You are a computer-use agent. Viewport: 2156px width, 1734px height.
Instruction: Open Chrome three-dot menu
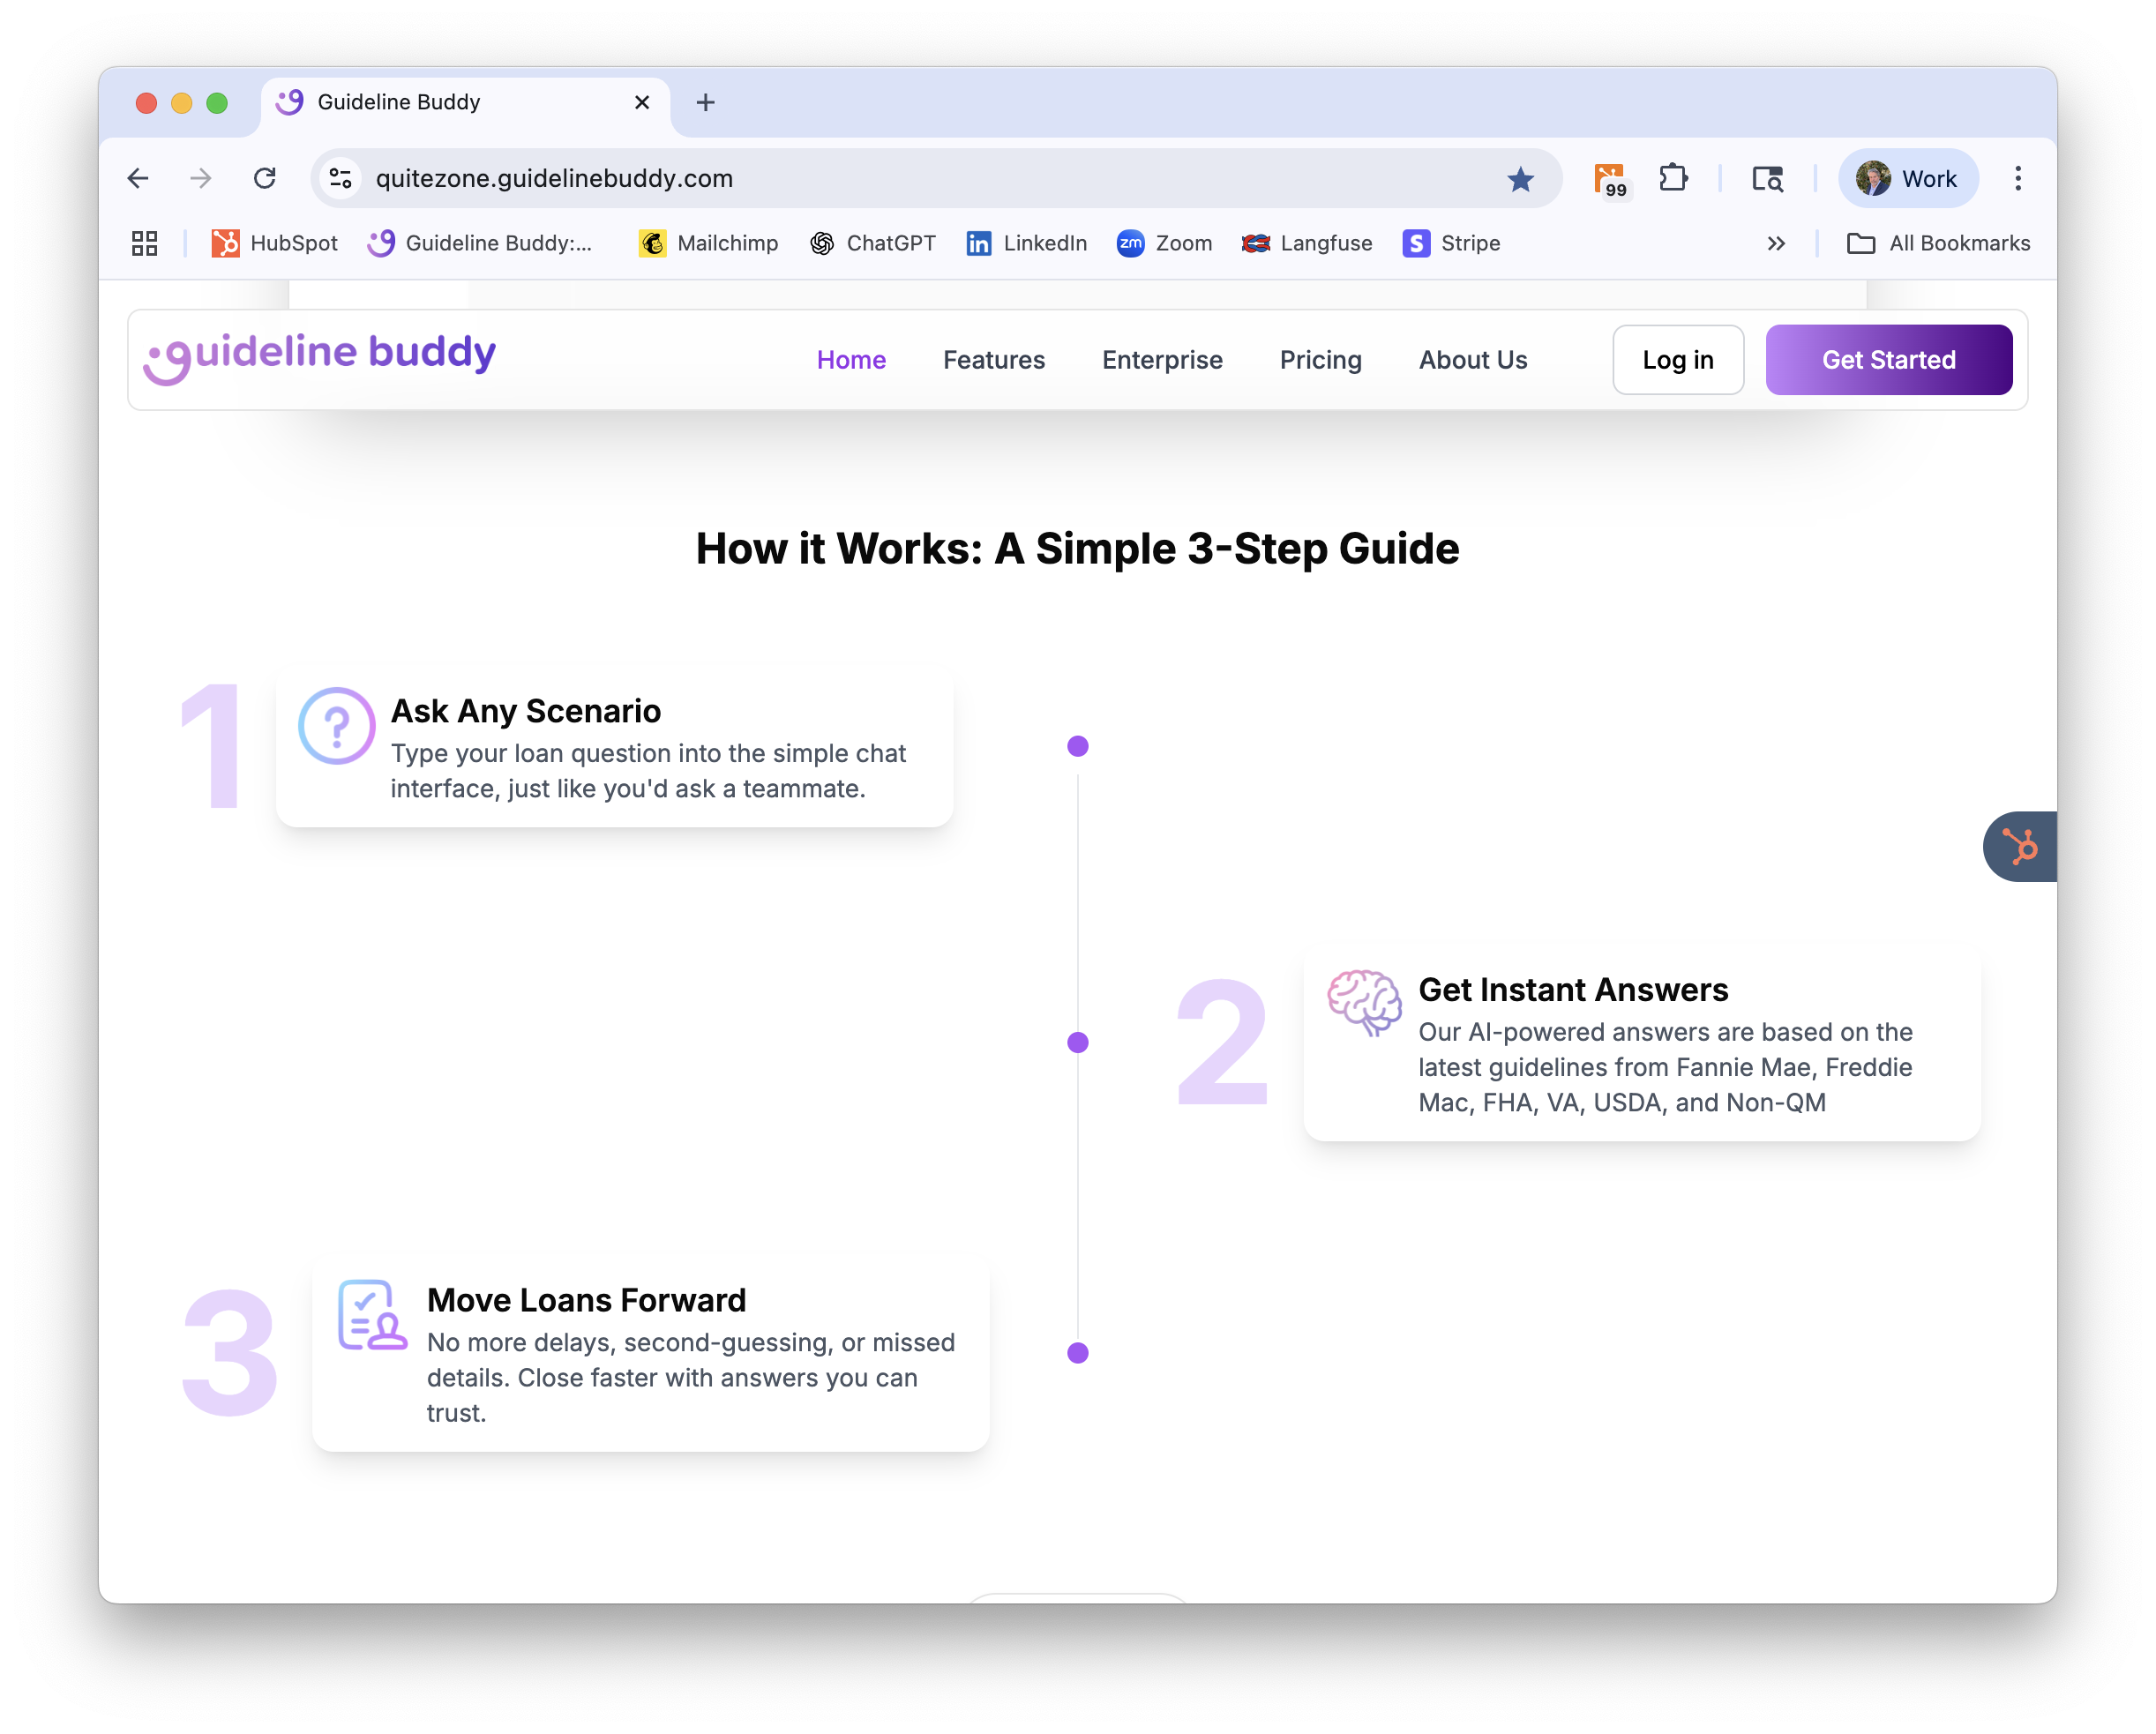[2018, 179]
